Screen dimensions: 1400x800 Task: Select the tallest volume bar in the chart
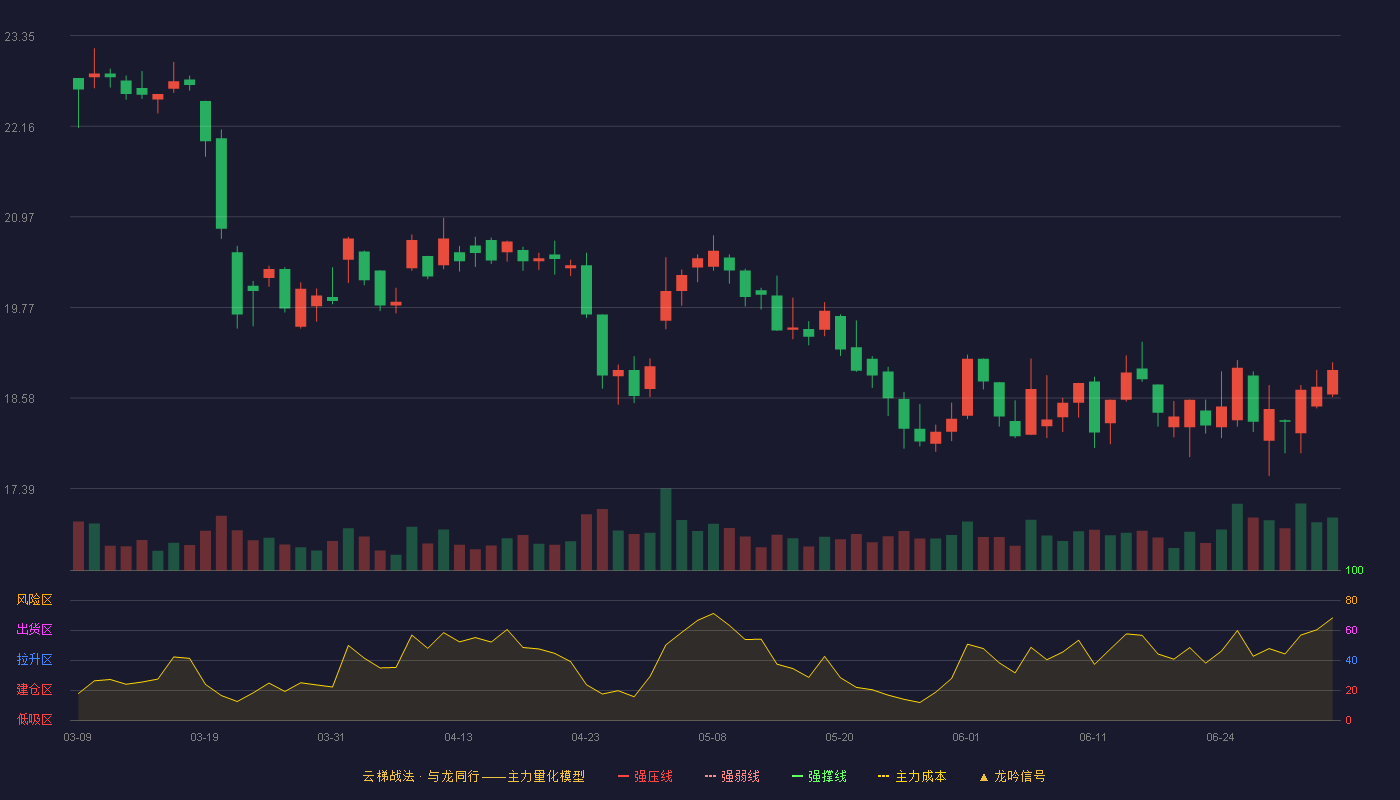click(x=666, y=529)
